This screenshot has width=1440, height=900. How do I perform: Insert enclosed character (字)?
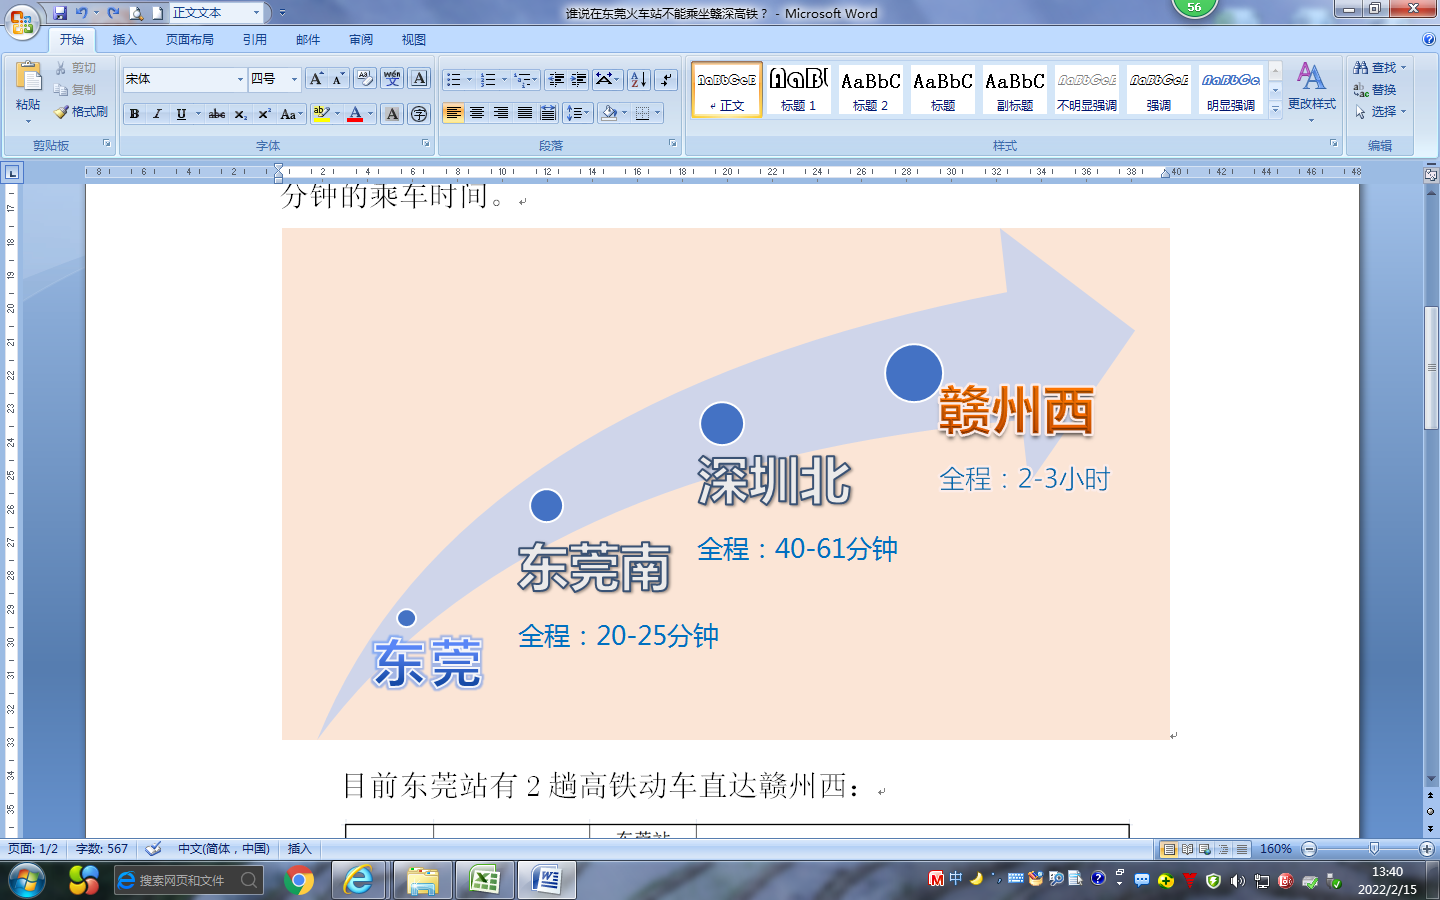pos(420,114)
